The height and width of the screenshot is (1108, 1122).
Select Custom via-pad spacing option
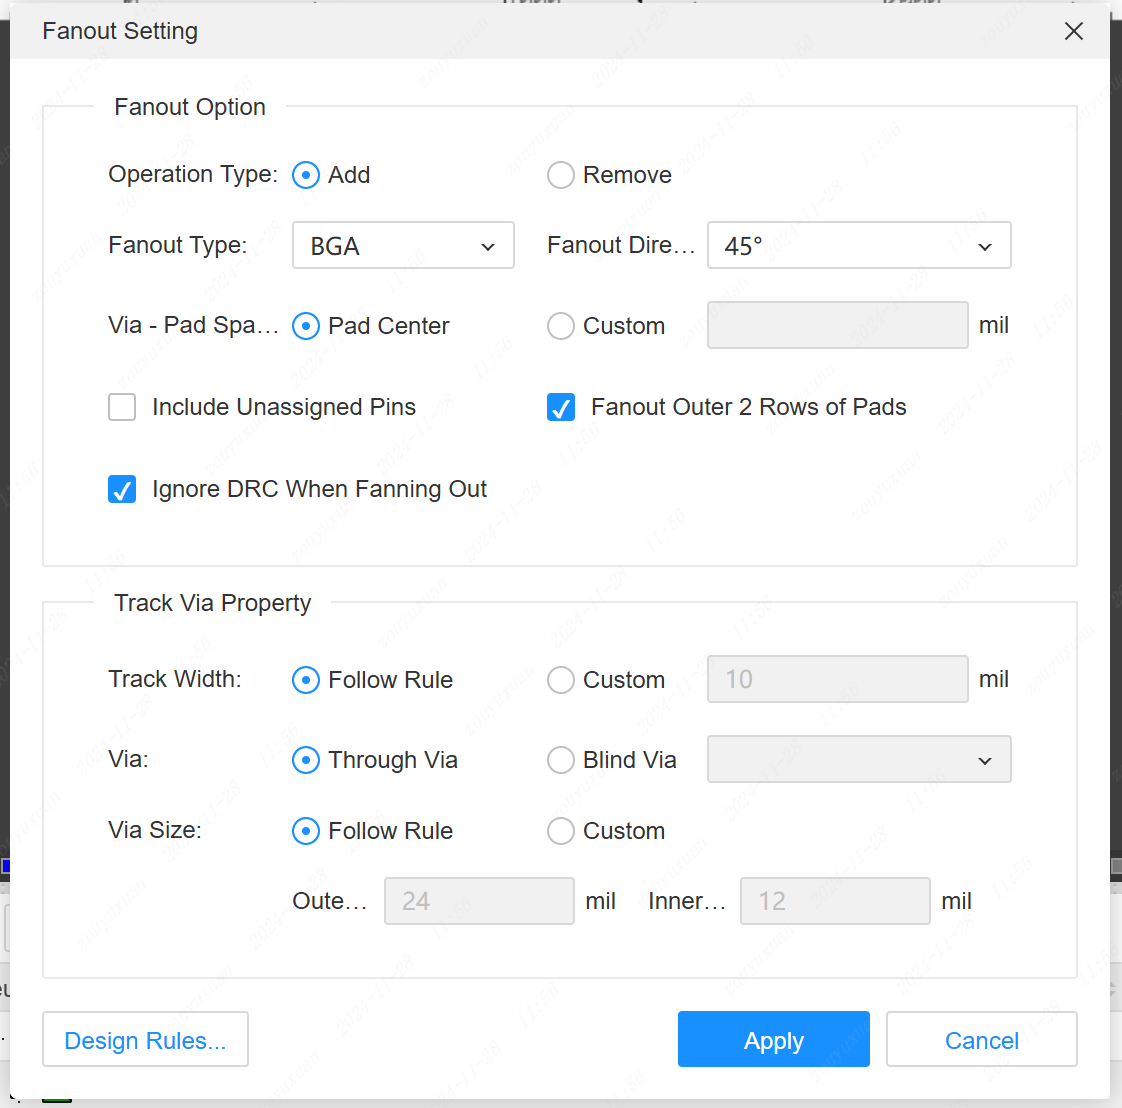(x=561, y=326)
